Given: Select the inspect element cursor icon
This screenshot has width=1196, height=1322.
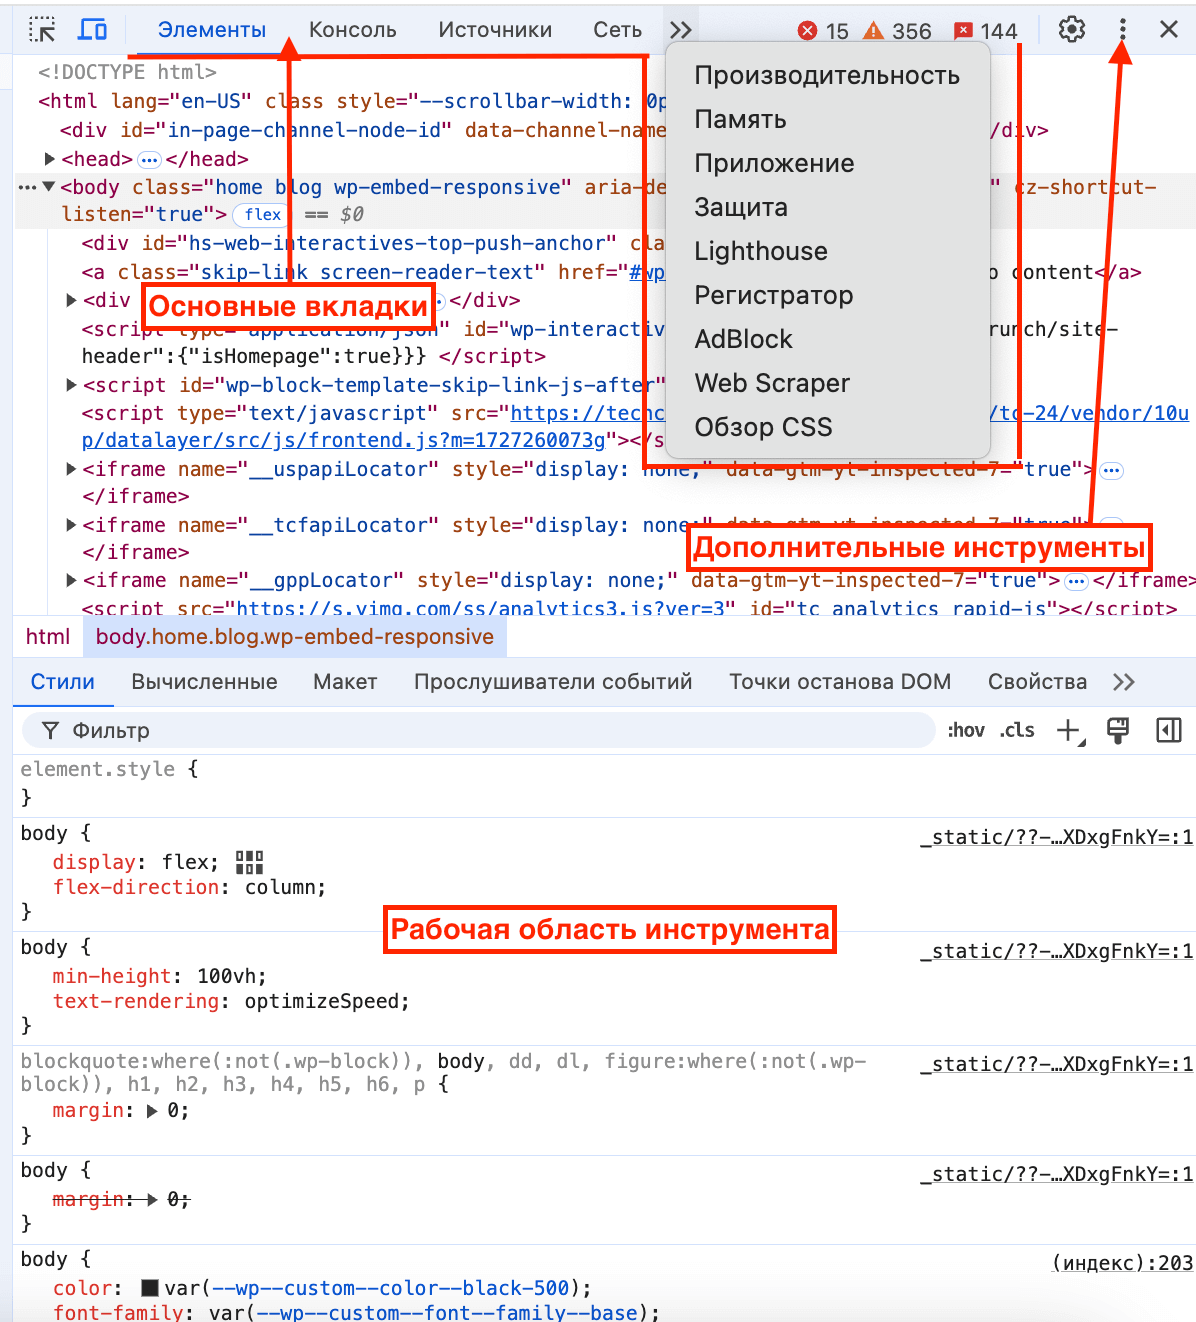Looking at the screenshot, I should click(x=42, y=29).
